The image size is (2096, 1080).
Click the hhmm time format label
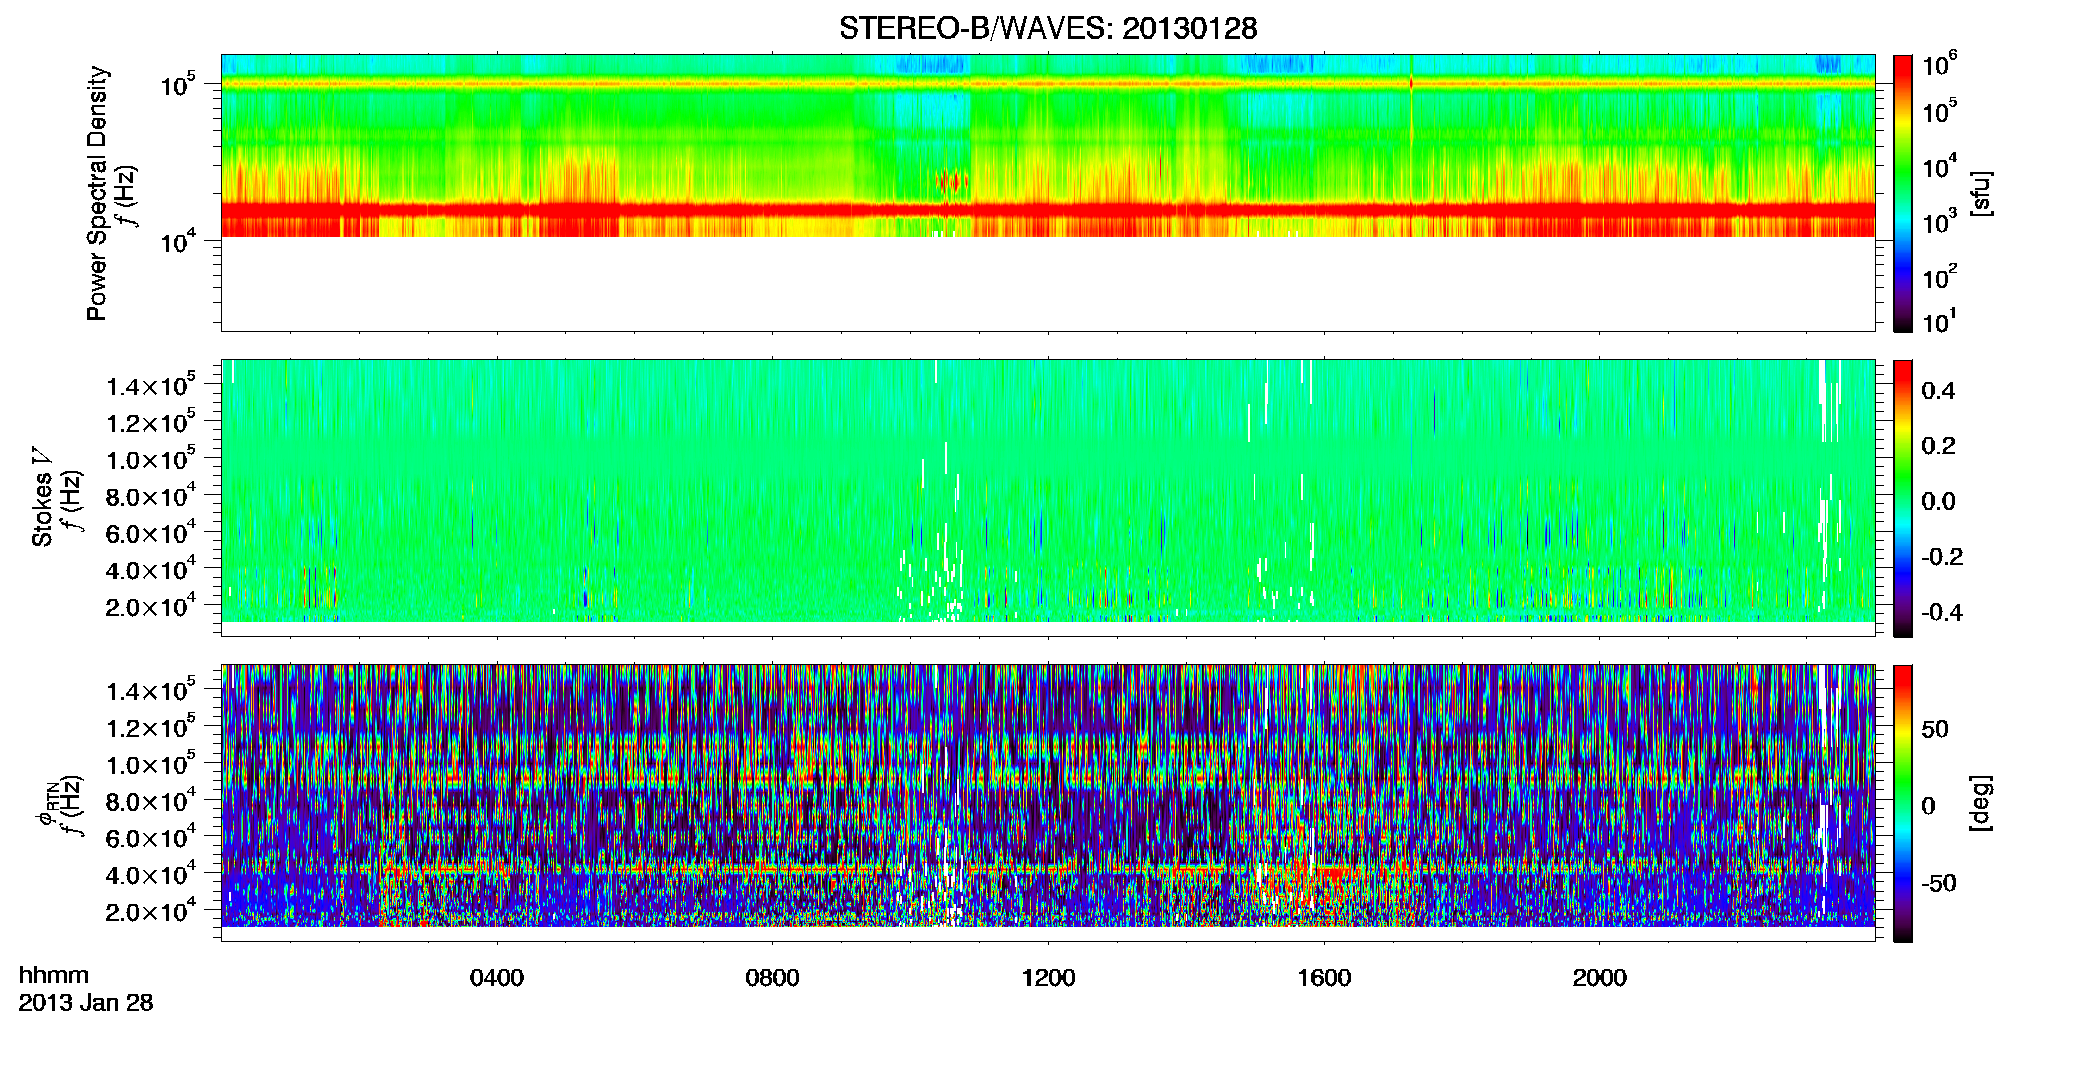point(54,976)
